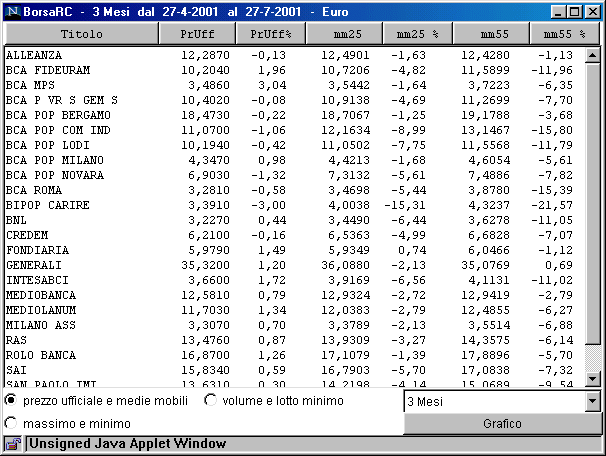Click the Netscape icon in title bar
Viewport: 606px width, 456px height.
click(x=12, y=11)
